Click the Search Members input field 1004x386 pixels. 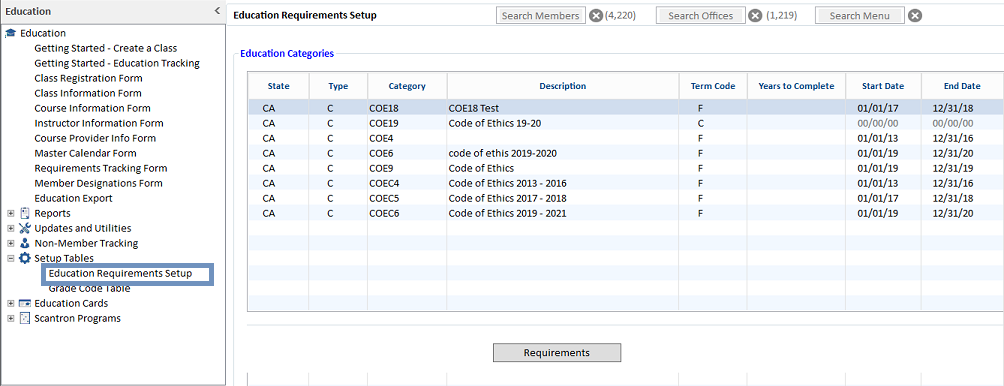pos(540,15)
